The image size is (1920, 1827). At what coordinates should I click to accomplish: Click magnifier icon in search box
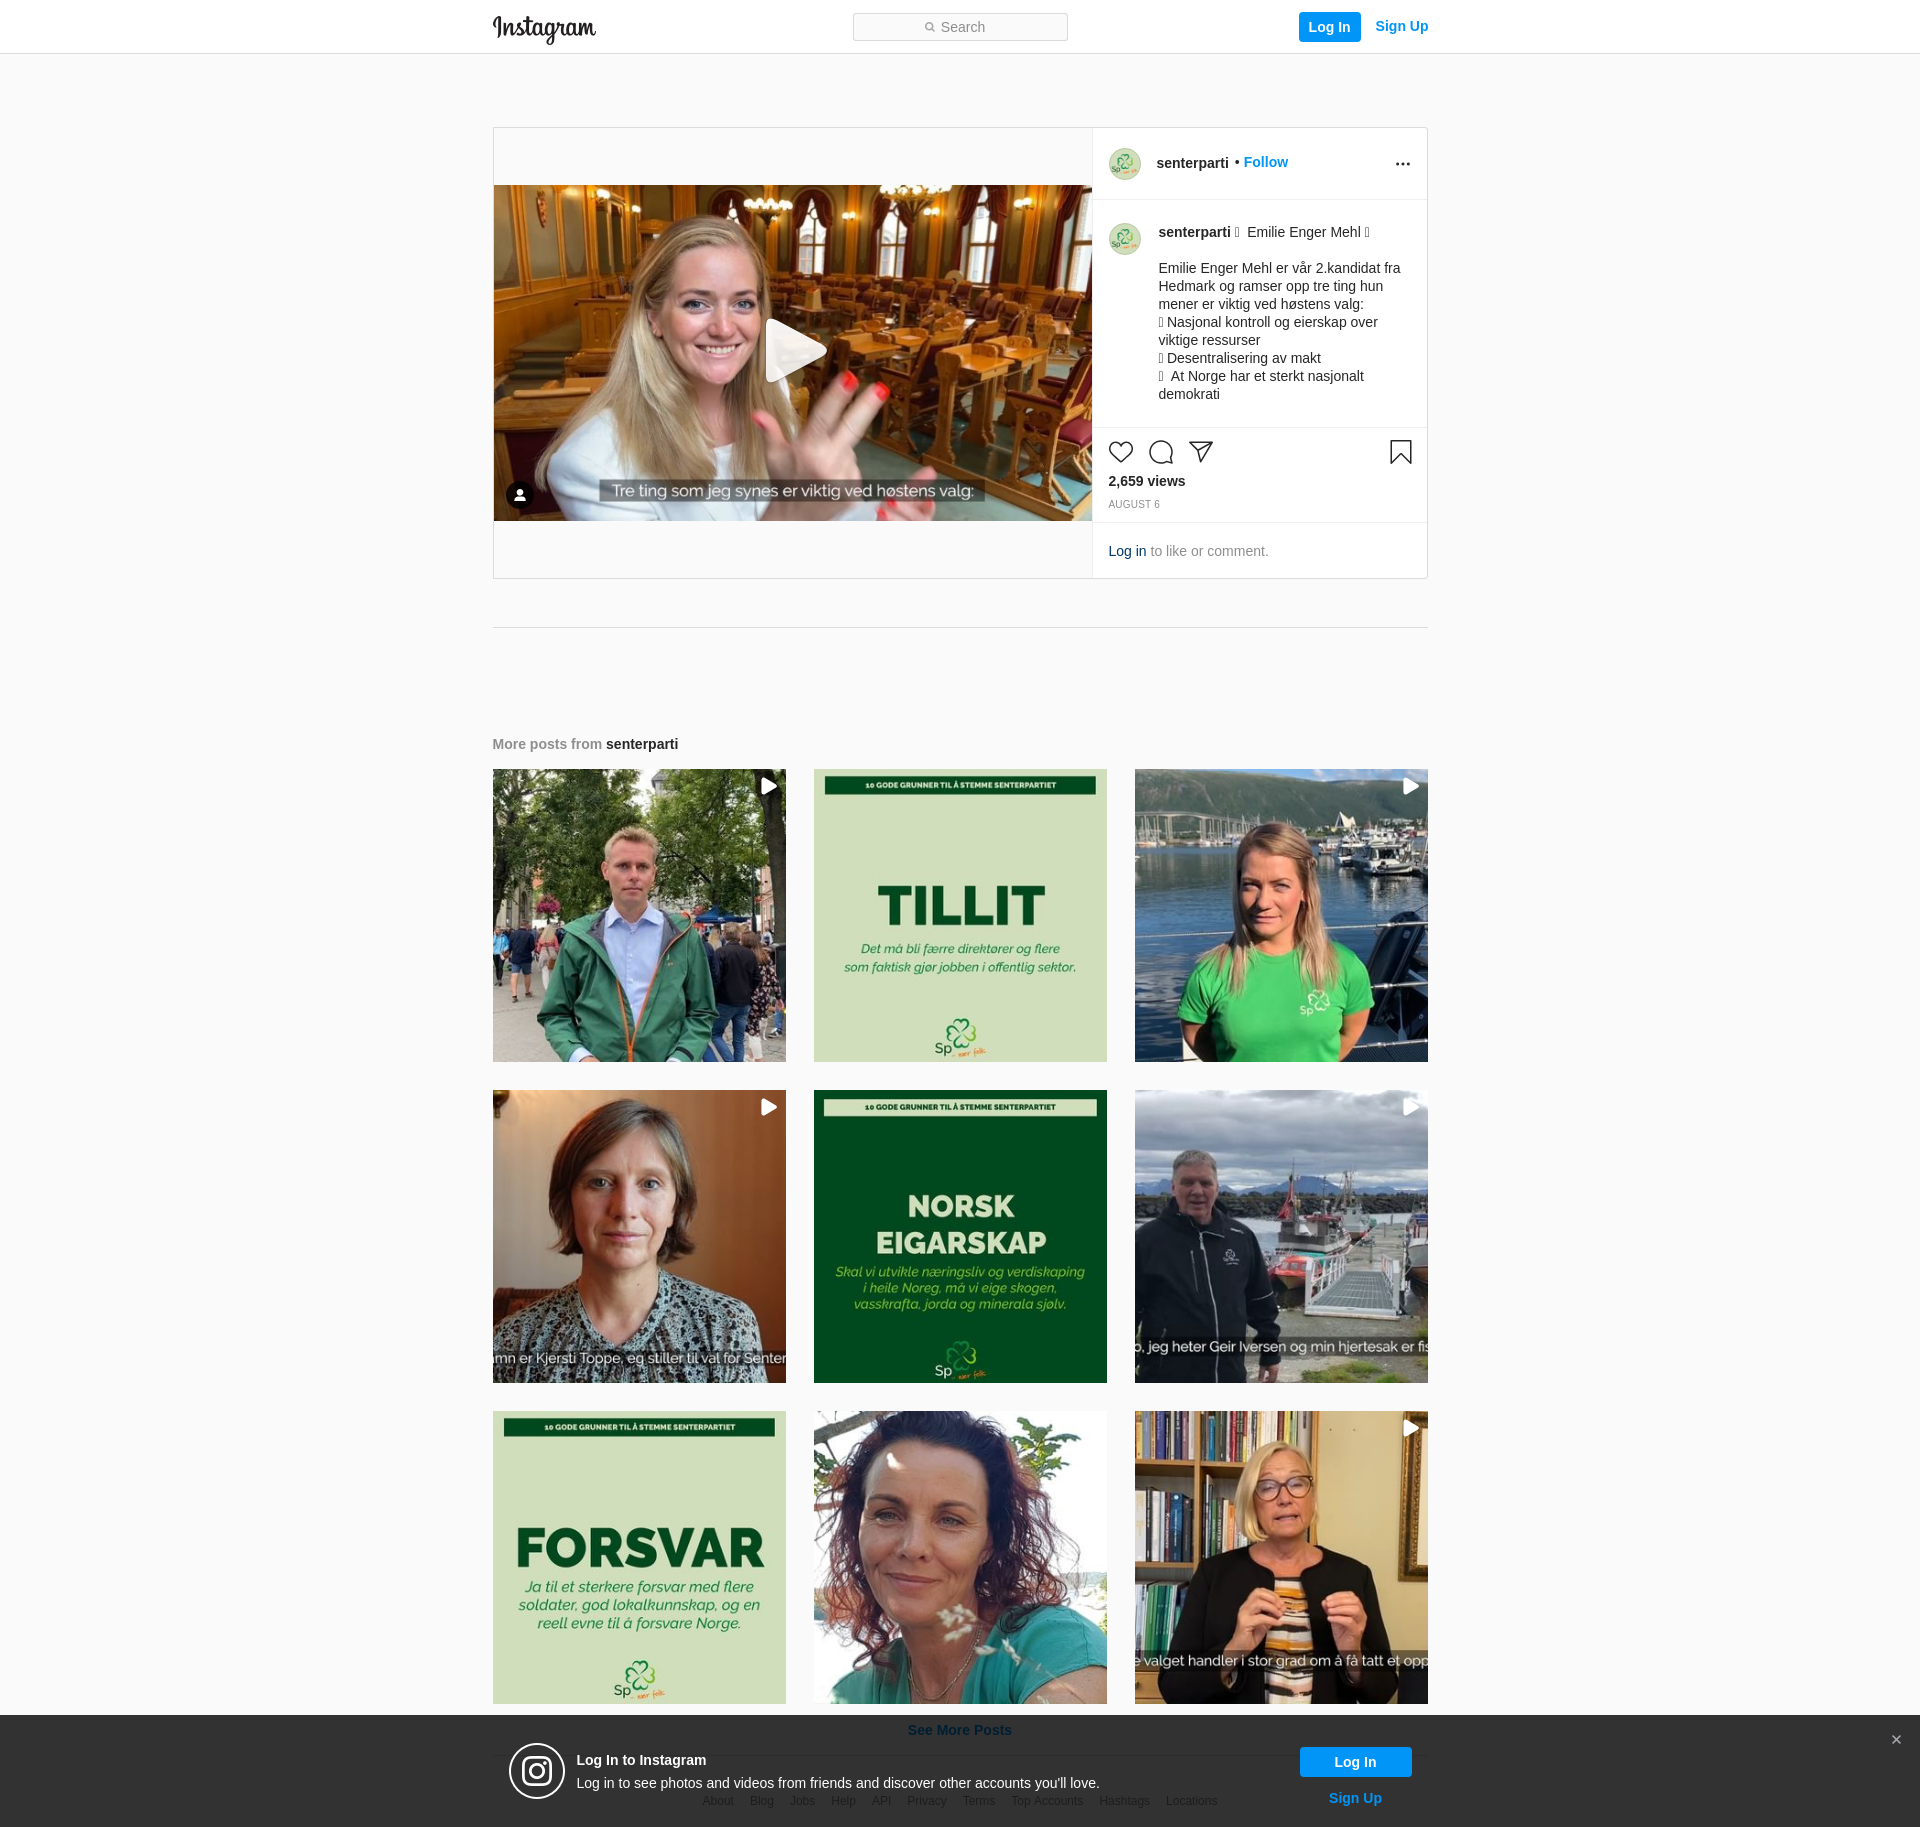(x=930, y=27)
